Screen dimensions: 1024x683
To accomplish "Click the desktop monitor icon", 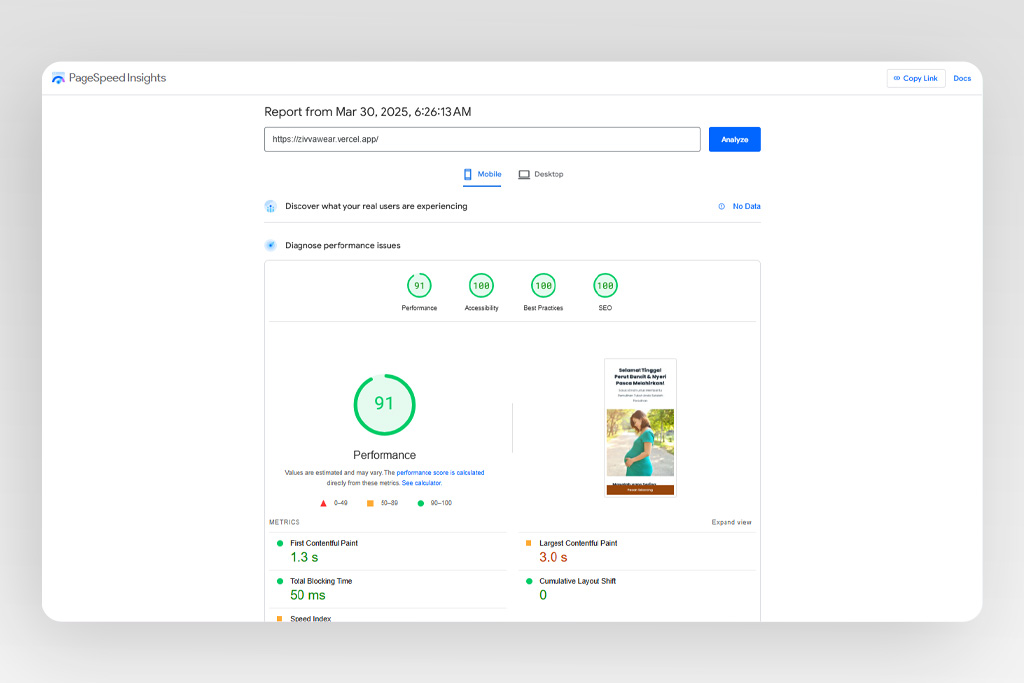I will tap(524, 174).
